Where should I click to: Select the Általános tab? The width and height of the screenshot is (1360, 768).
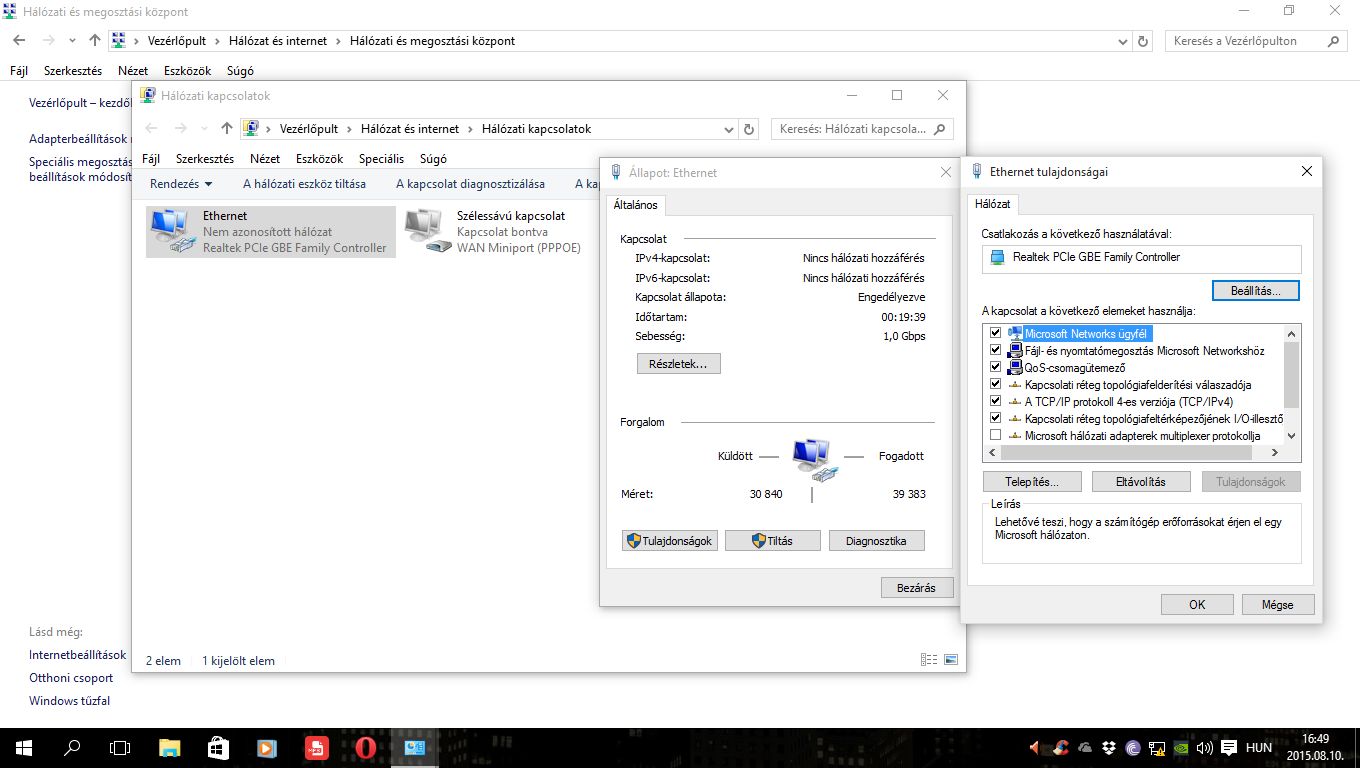pyautogui.click(x=636, y=205)
